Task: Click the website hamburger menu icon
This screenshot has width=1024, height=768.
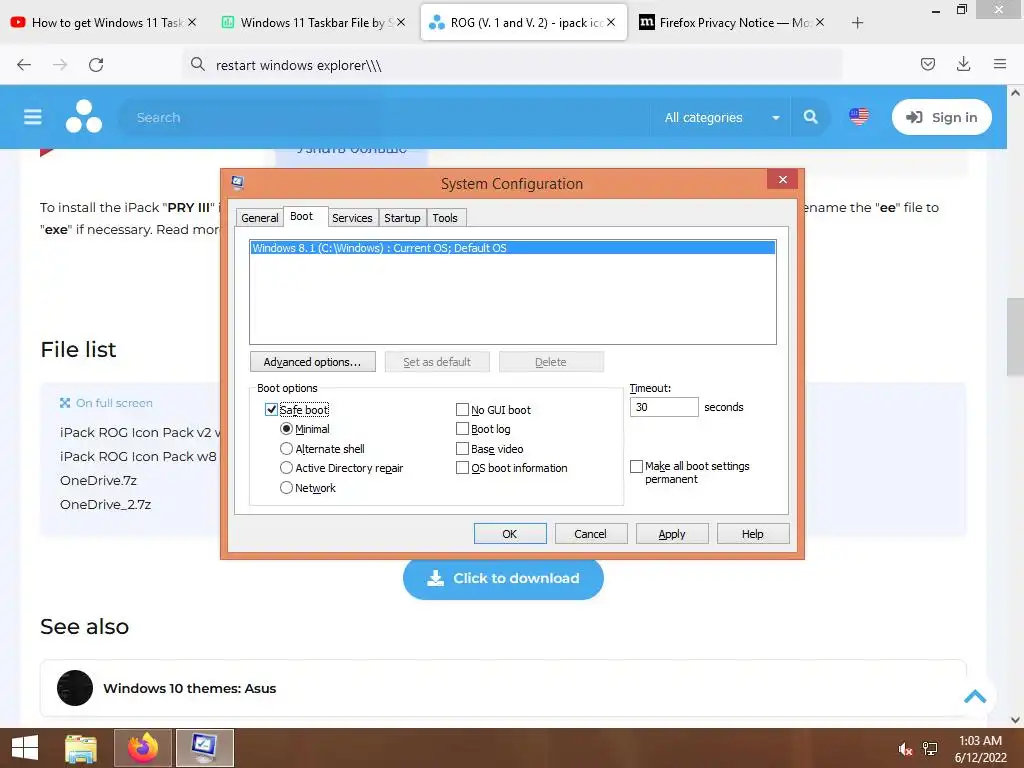Action: [33, 117]
